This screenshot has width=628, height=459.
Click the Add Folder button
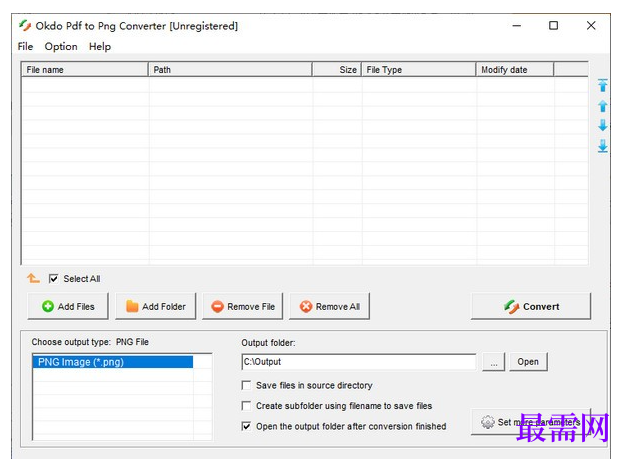click(155, 306)
